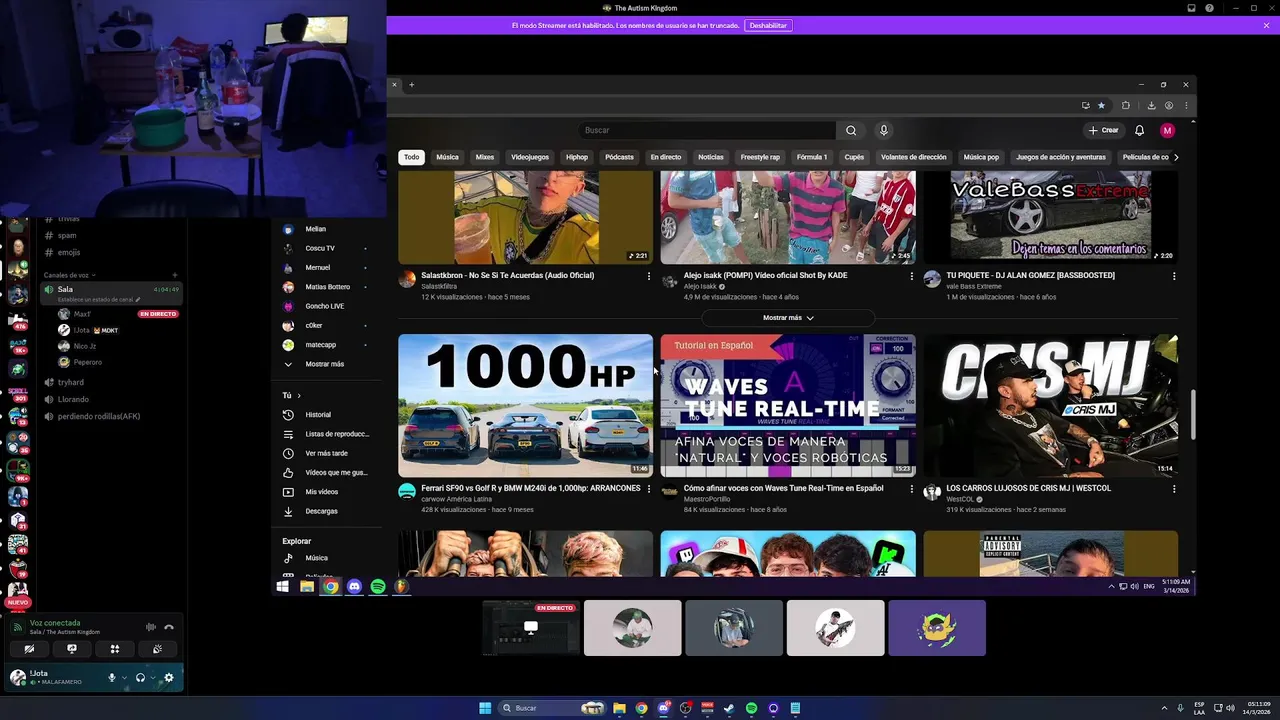The image size is (1280, 720).
Task: Open YouTube notifications bell
Action: (x=1139, y=130)
